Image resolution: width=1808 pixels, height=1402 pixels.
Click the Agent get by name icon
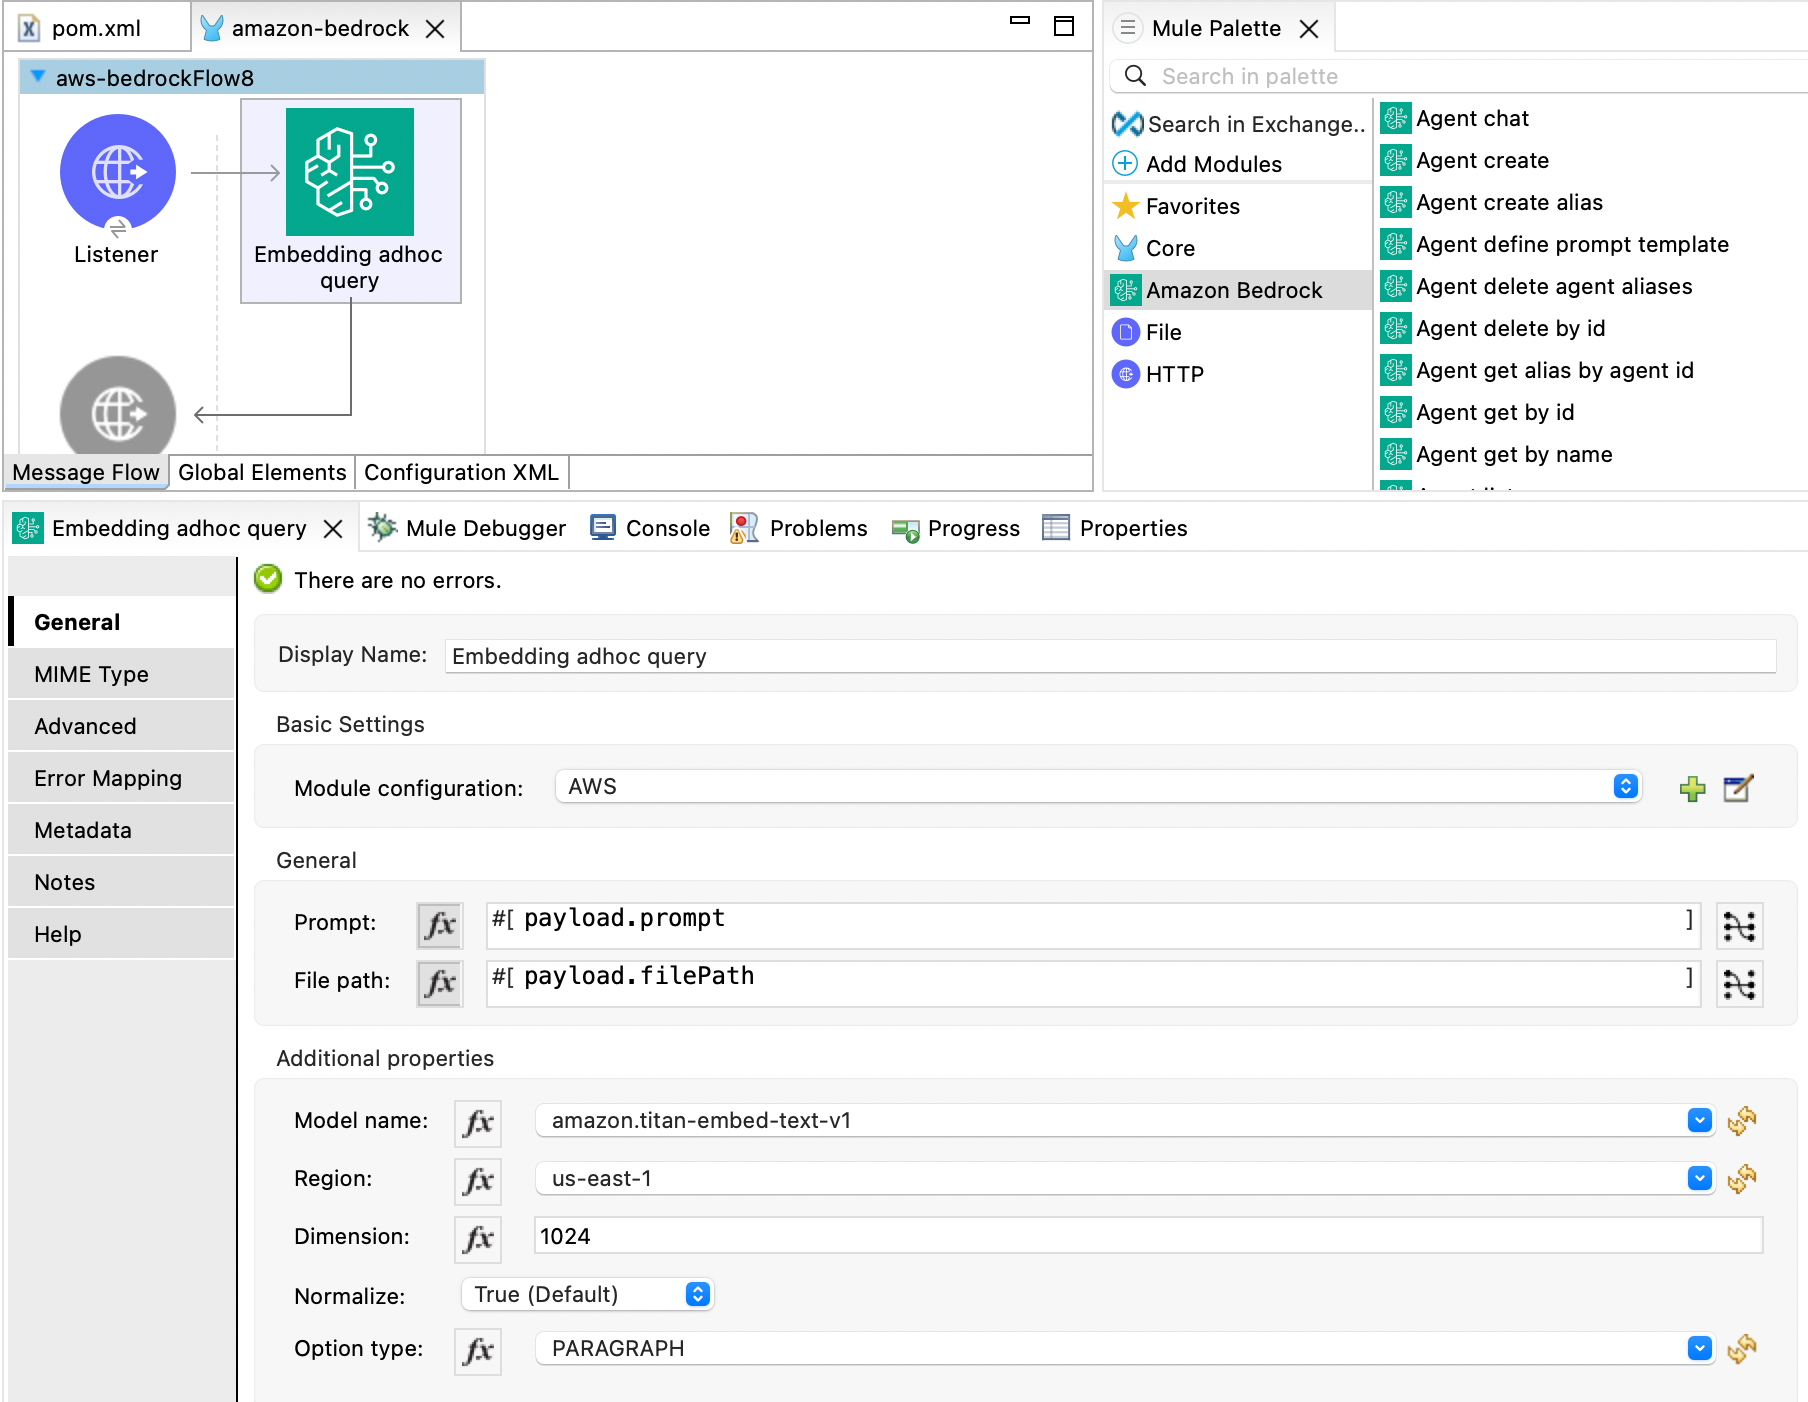pos(1396,454)
